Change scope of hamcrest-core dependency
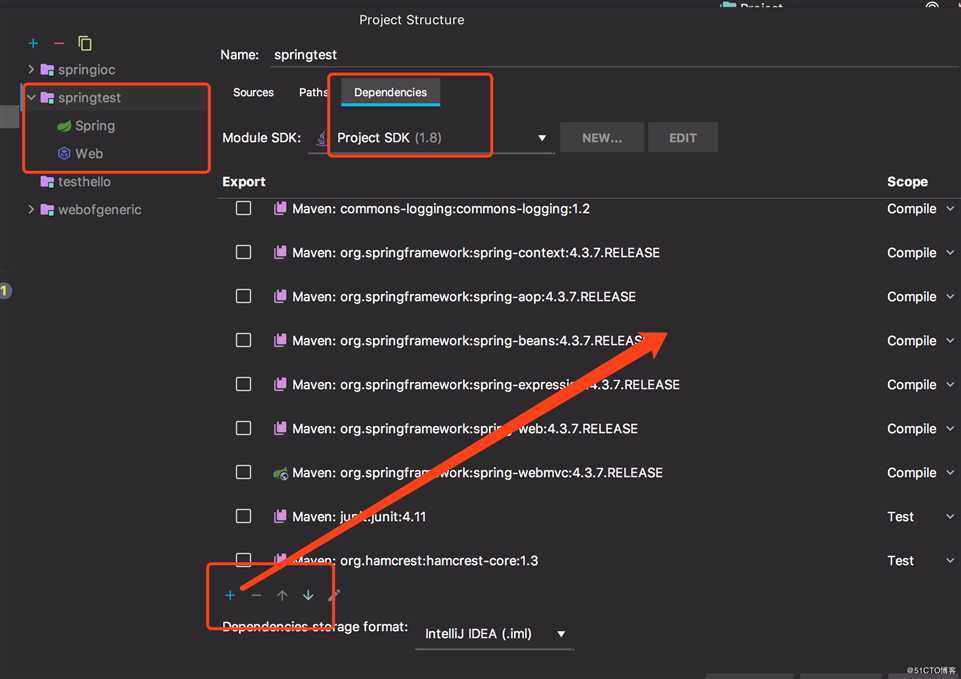 [920, 560]
